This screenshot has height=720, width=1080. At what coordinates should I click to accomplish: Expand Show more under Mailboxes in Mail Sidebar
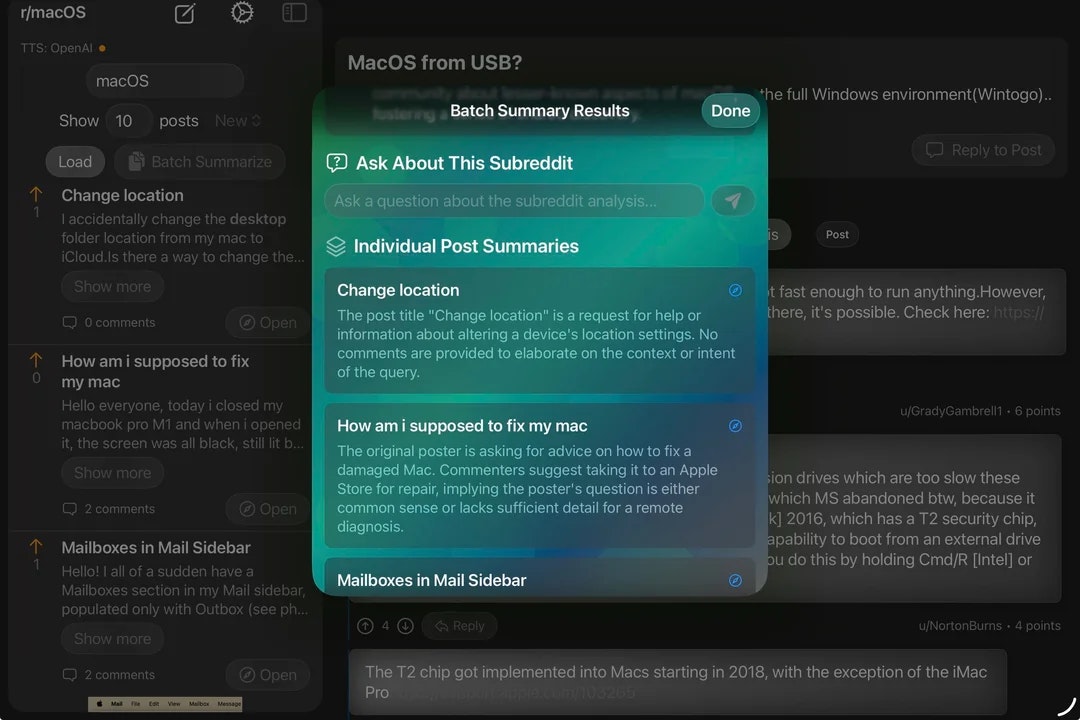click(112, 639)
